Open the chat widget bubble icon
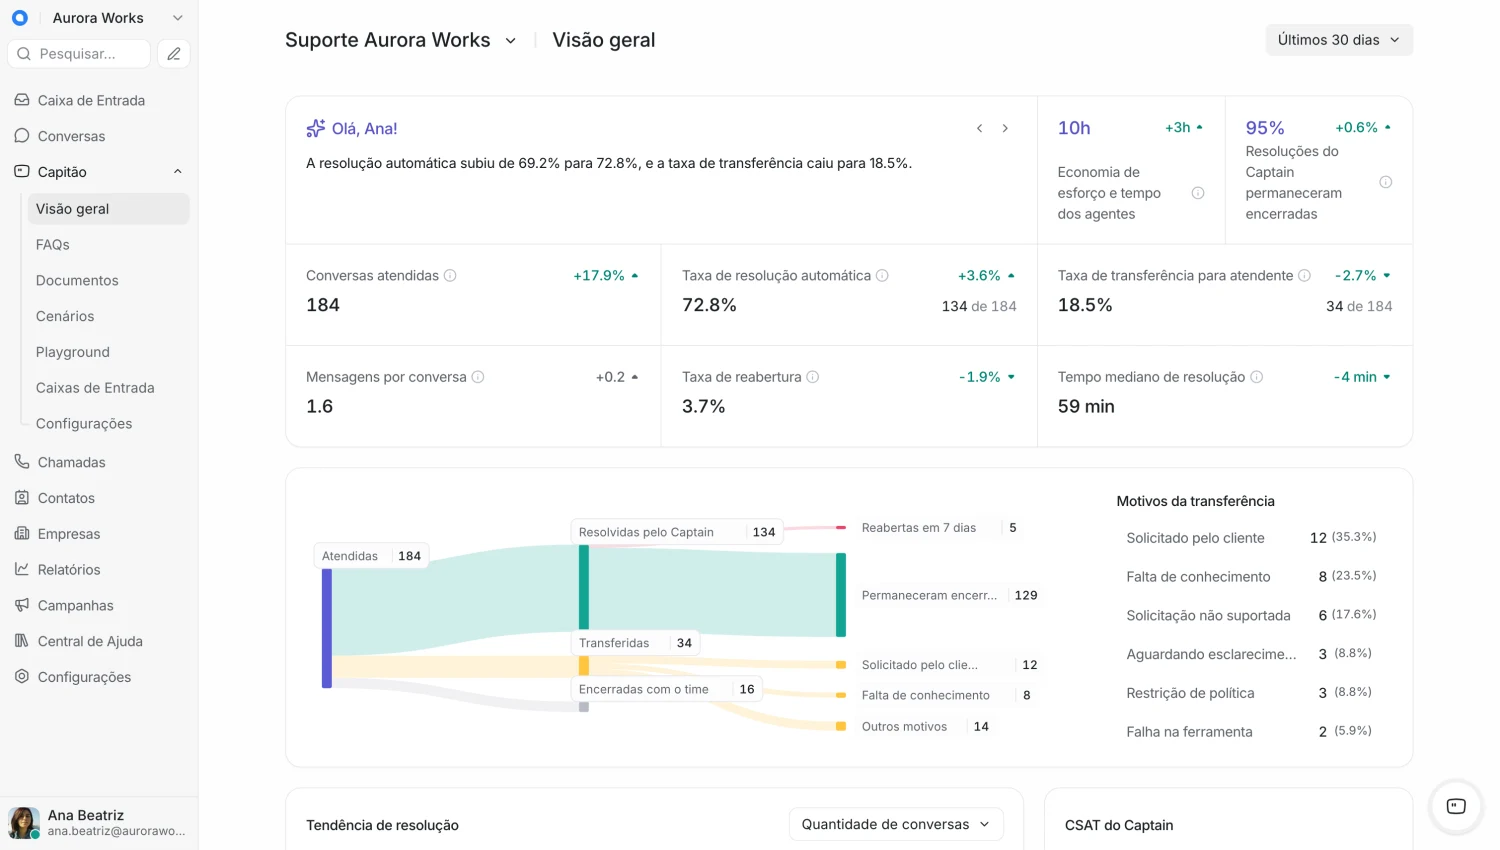 1456,806
